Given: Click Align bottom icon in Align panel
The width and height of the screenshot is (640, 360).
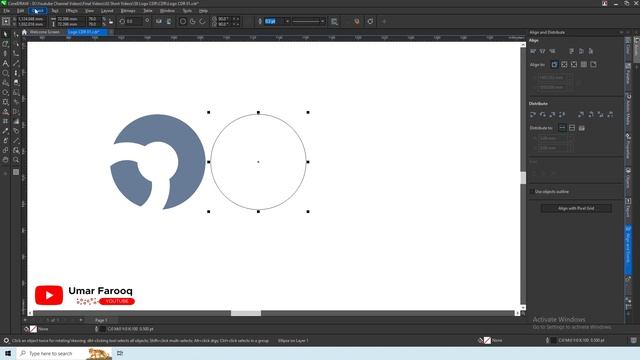Looking at the screenshot, I should (591, 51).
